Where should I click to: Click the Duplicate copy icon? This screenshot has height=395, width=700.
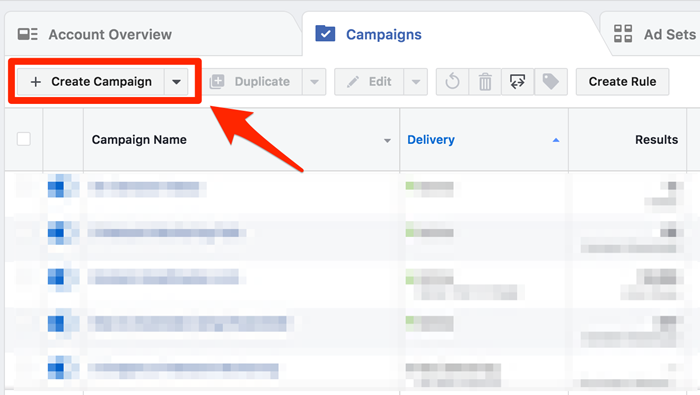coord(217,82)
